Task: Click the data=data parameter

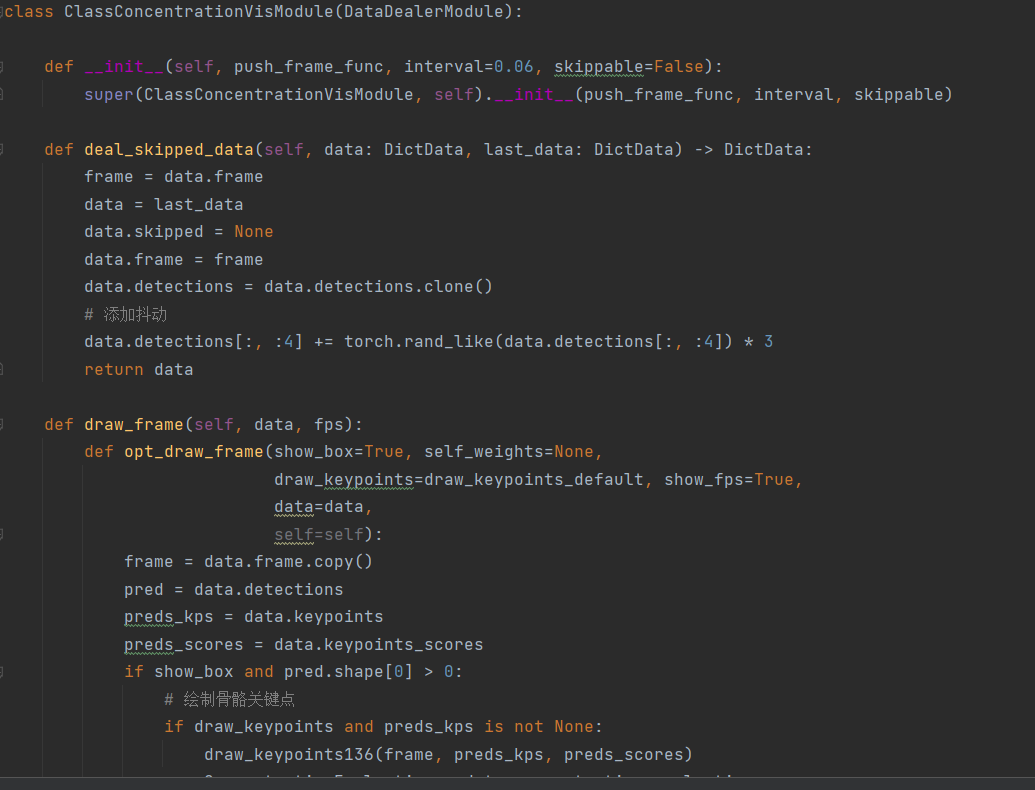Action: point(319,507)
